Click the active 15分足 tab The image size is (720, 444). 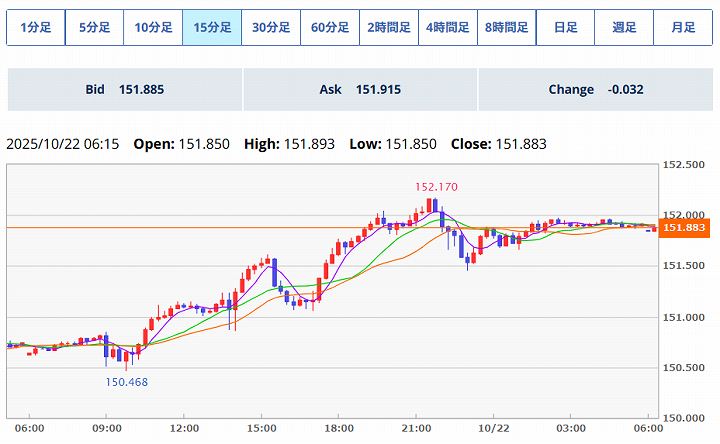[x=212, y=28]
